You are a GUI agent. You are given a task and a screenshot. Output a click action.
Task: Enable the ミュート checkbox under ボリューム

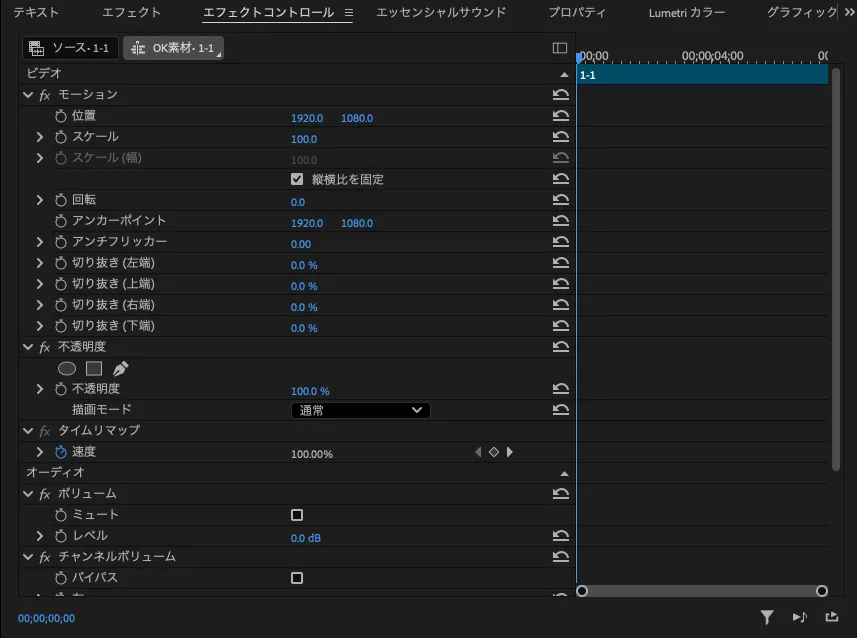pyautogui.click(x=296, y=515)
